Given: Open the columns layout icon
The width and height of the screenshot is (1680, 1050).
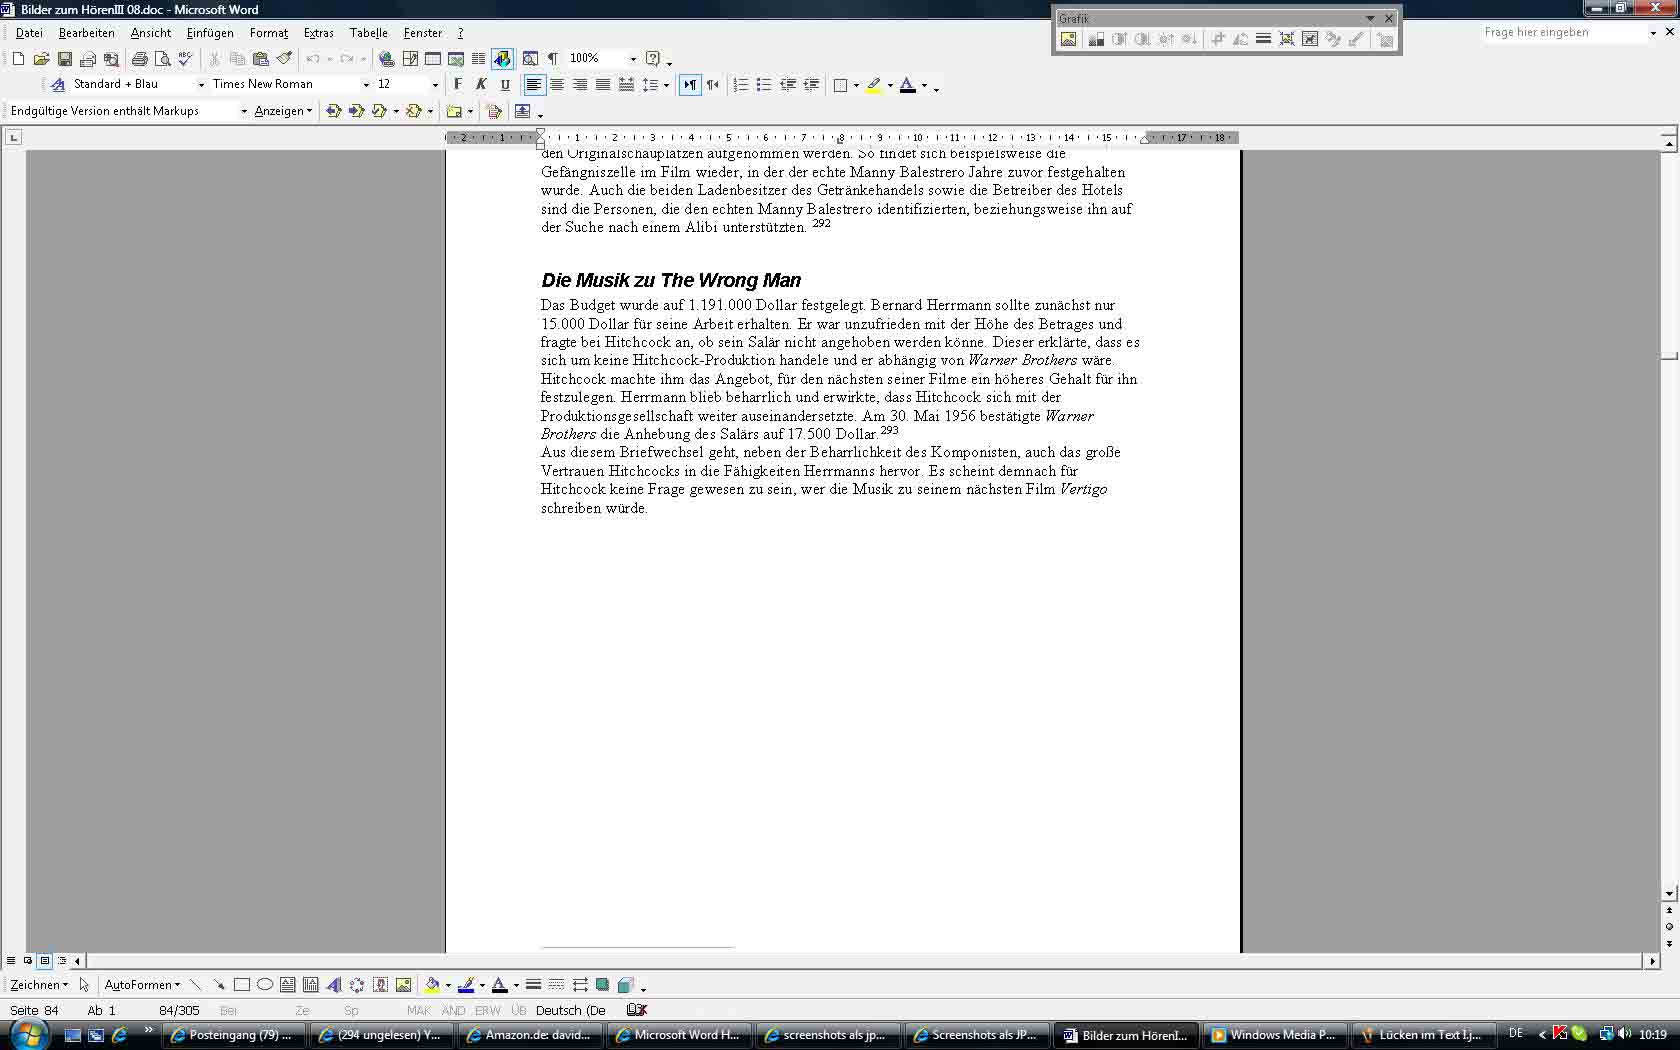Looking at the screenshot, I should click(479, 59).
